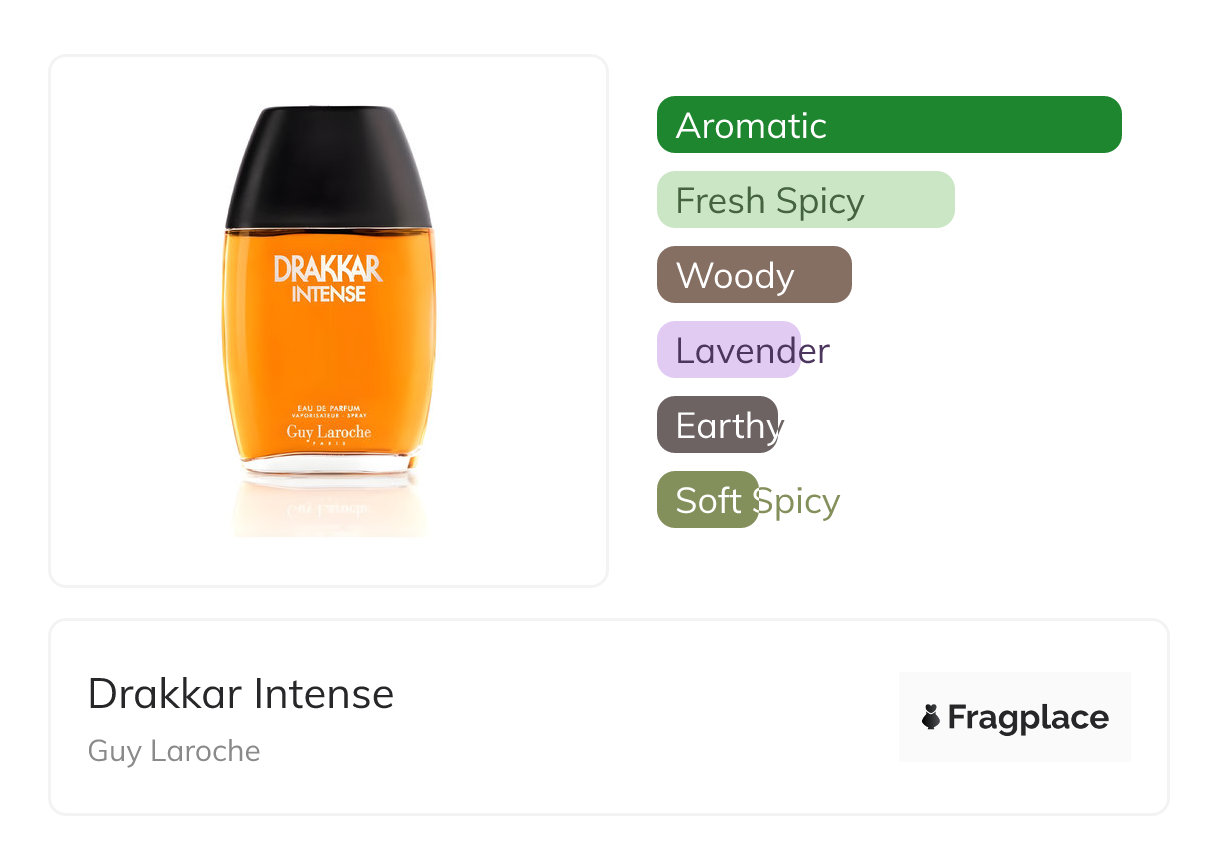Click the small Fragplace perfume bottle icon
Image resolution: width=1218 pixels, height=864 pixels.
pos(931,717)
